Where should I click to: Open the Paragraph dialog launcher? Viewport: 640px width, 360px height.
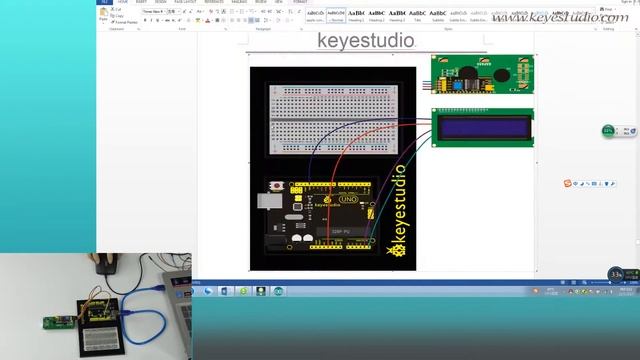(x=301, y=29)
